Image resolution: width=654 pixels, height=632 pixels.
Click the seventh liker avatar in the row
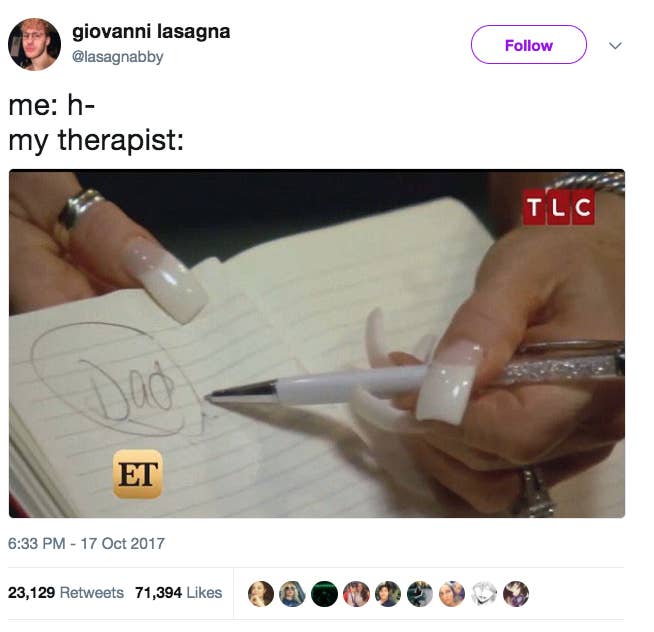point(452,594)
